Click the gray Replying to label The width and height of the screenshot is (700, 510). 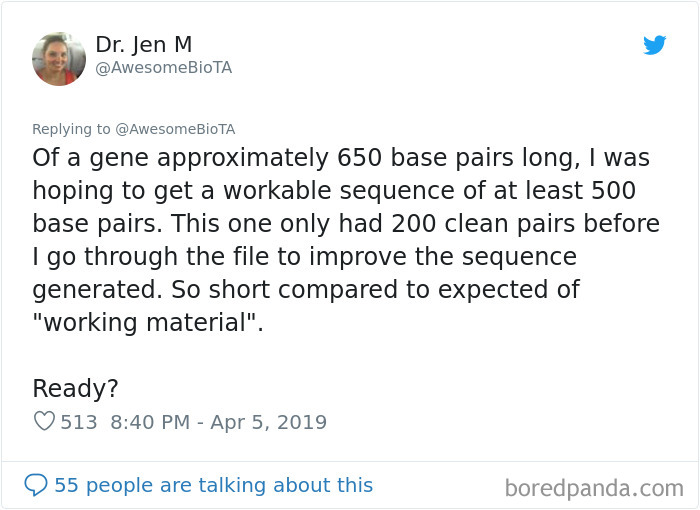click(71, 129)
